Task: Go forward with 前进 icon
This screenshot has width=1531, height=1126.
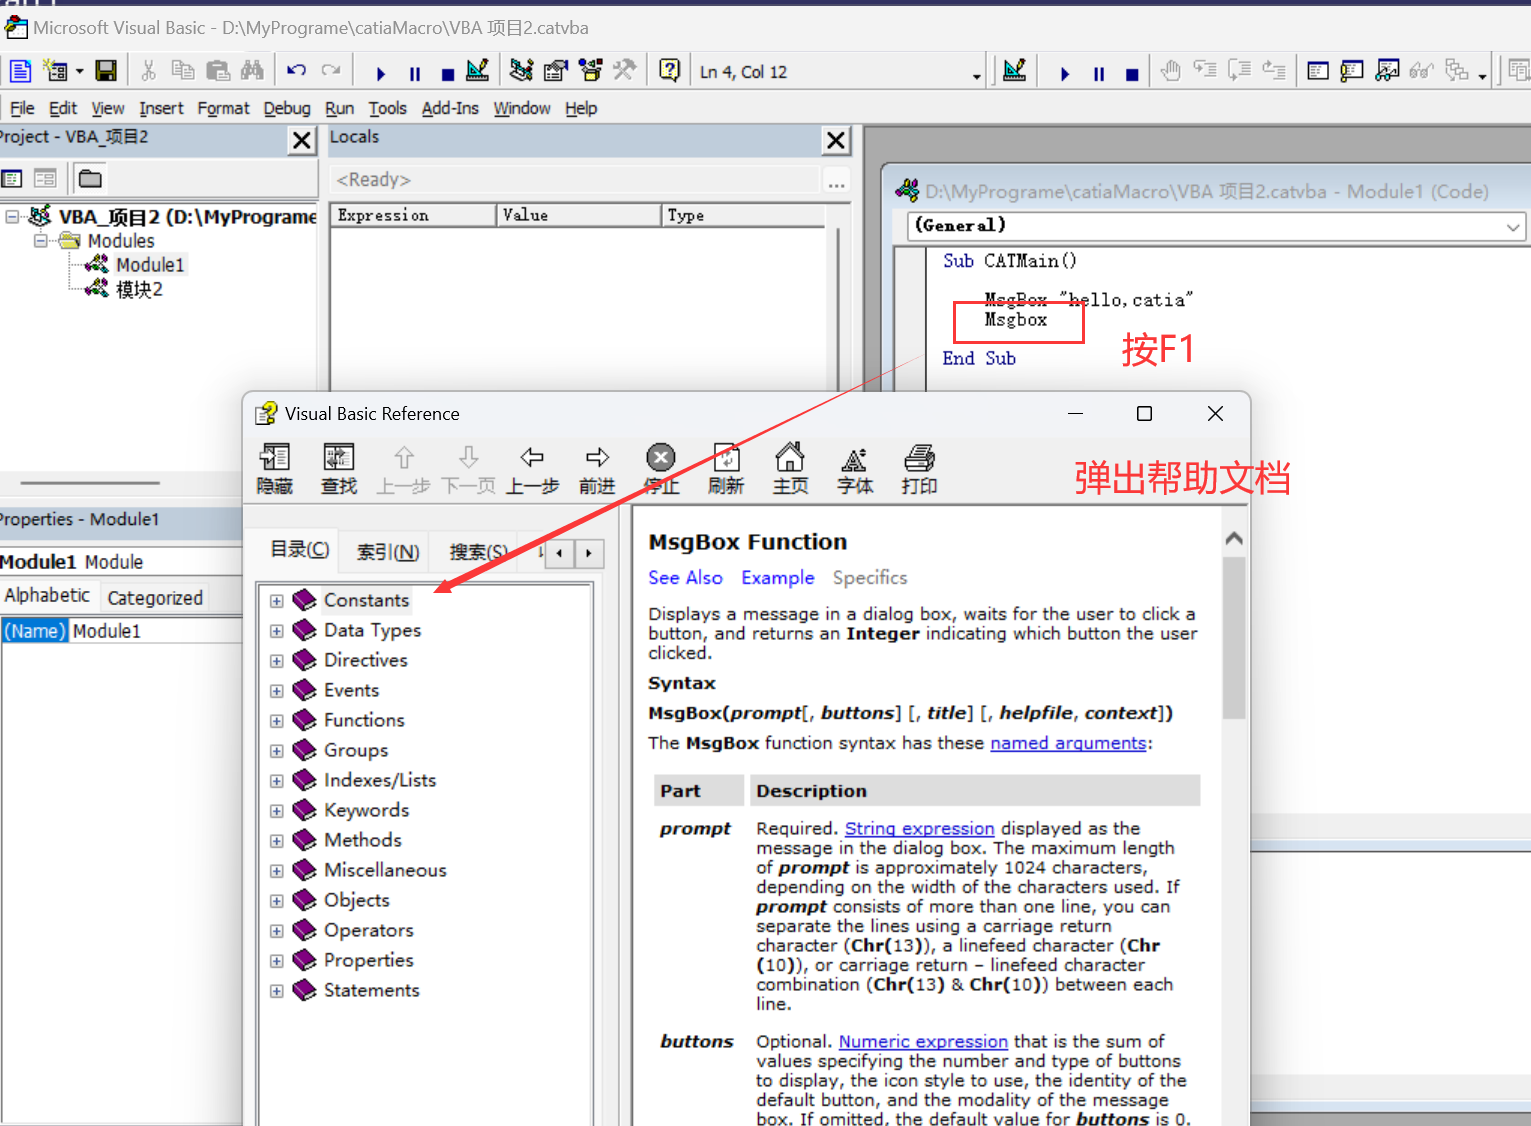Action: click(597, 469)
